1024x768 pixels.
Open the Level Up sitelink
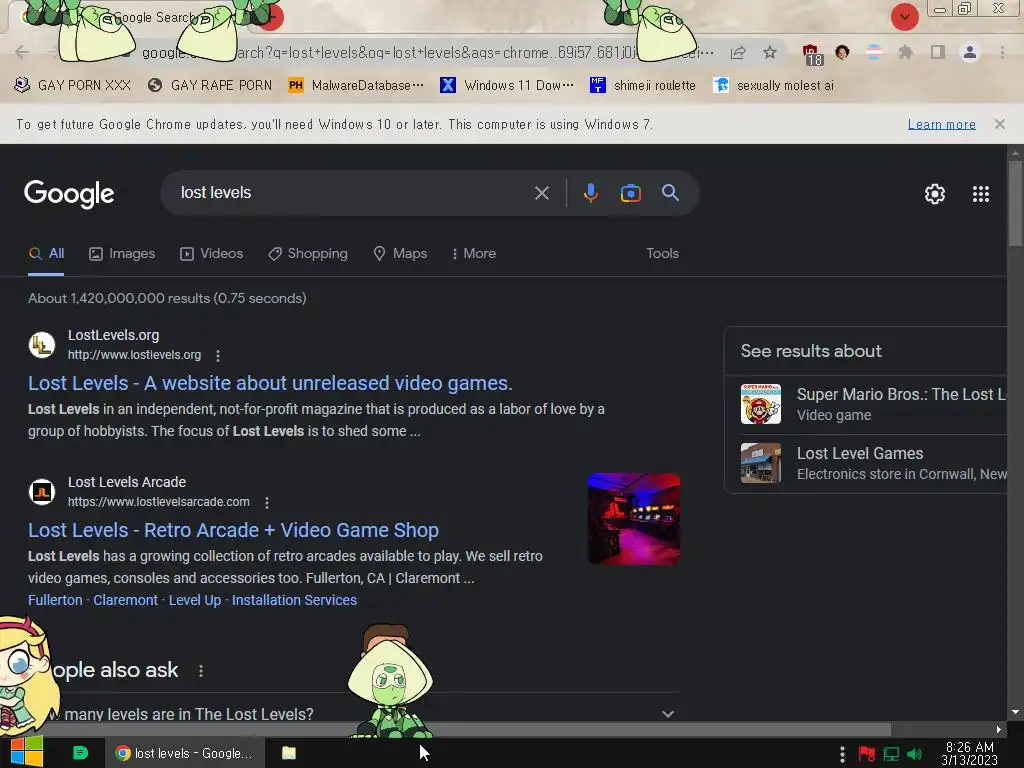[x=195, y=600]
